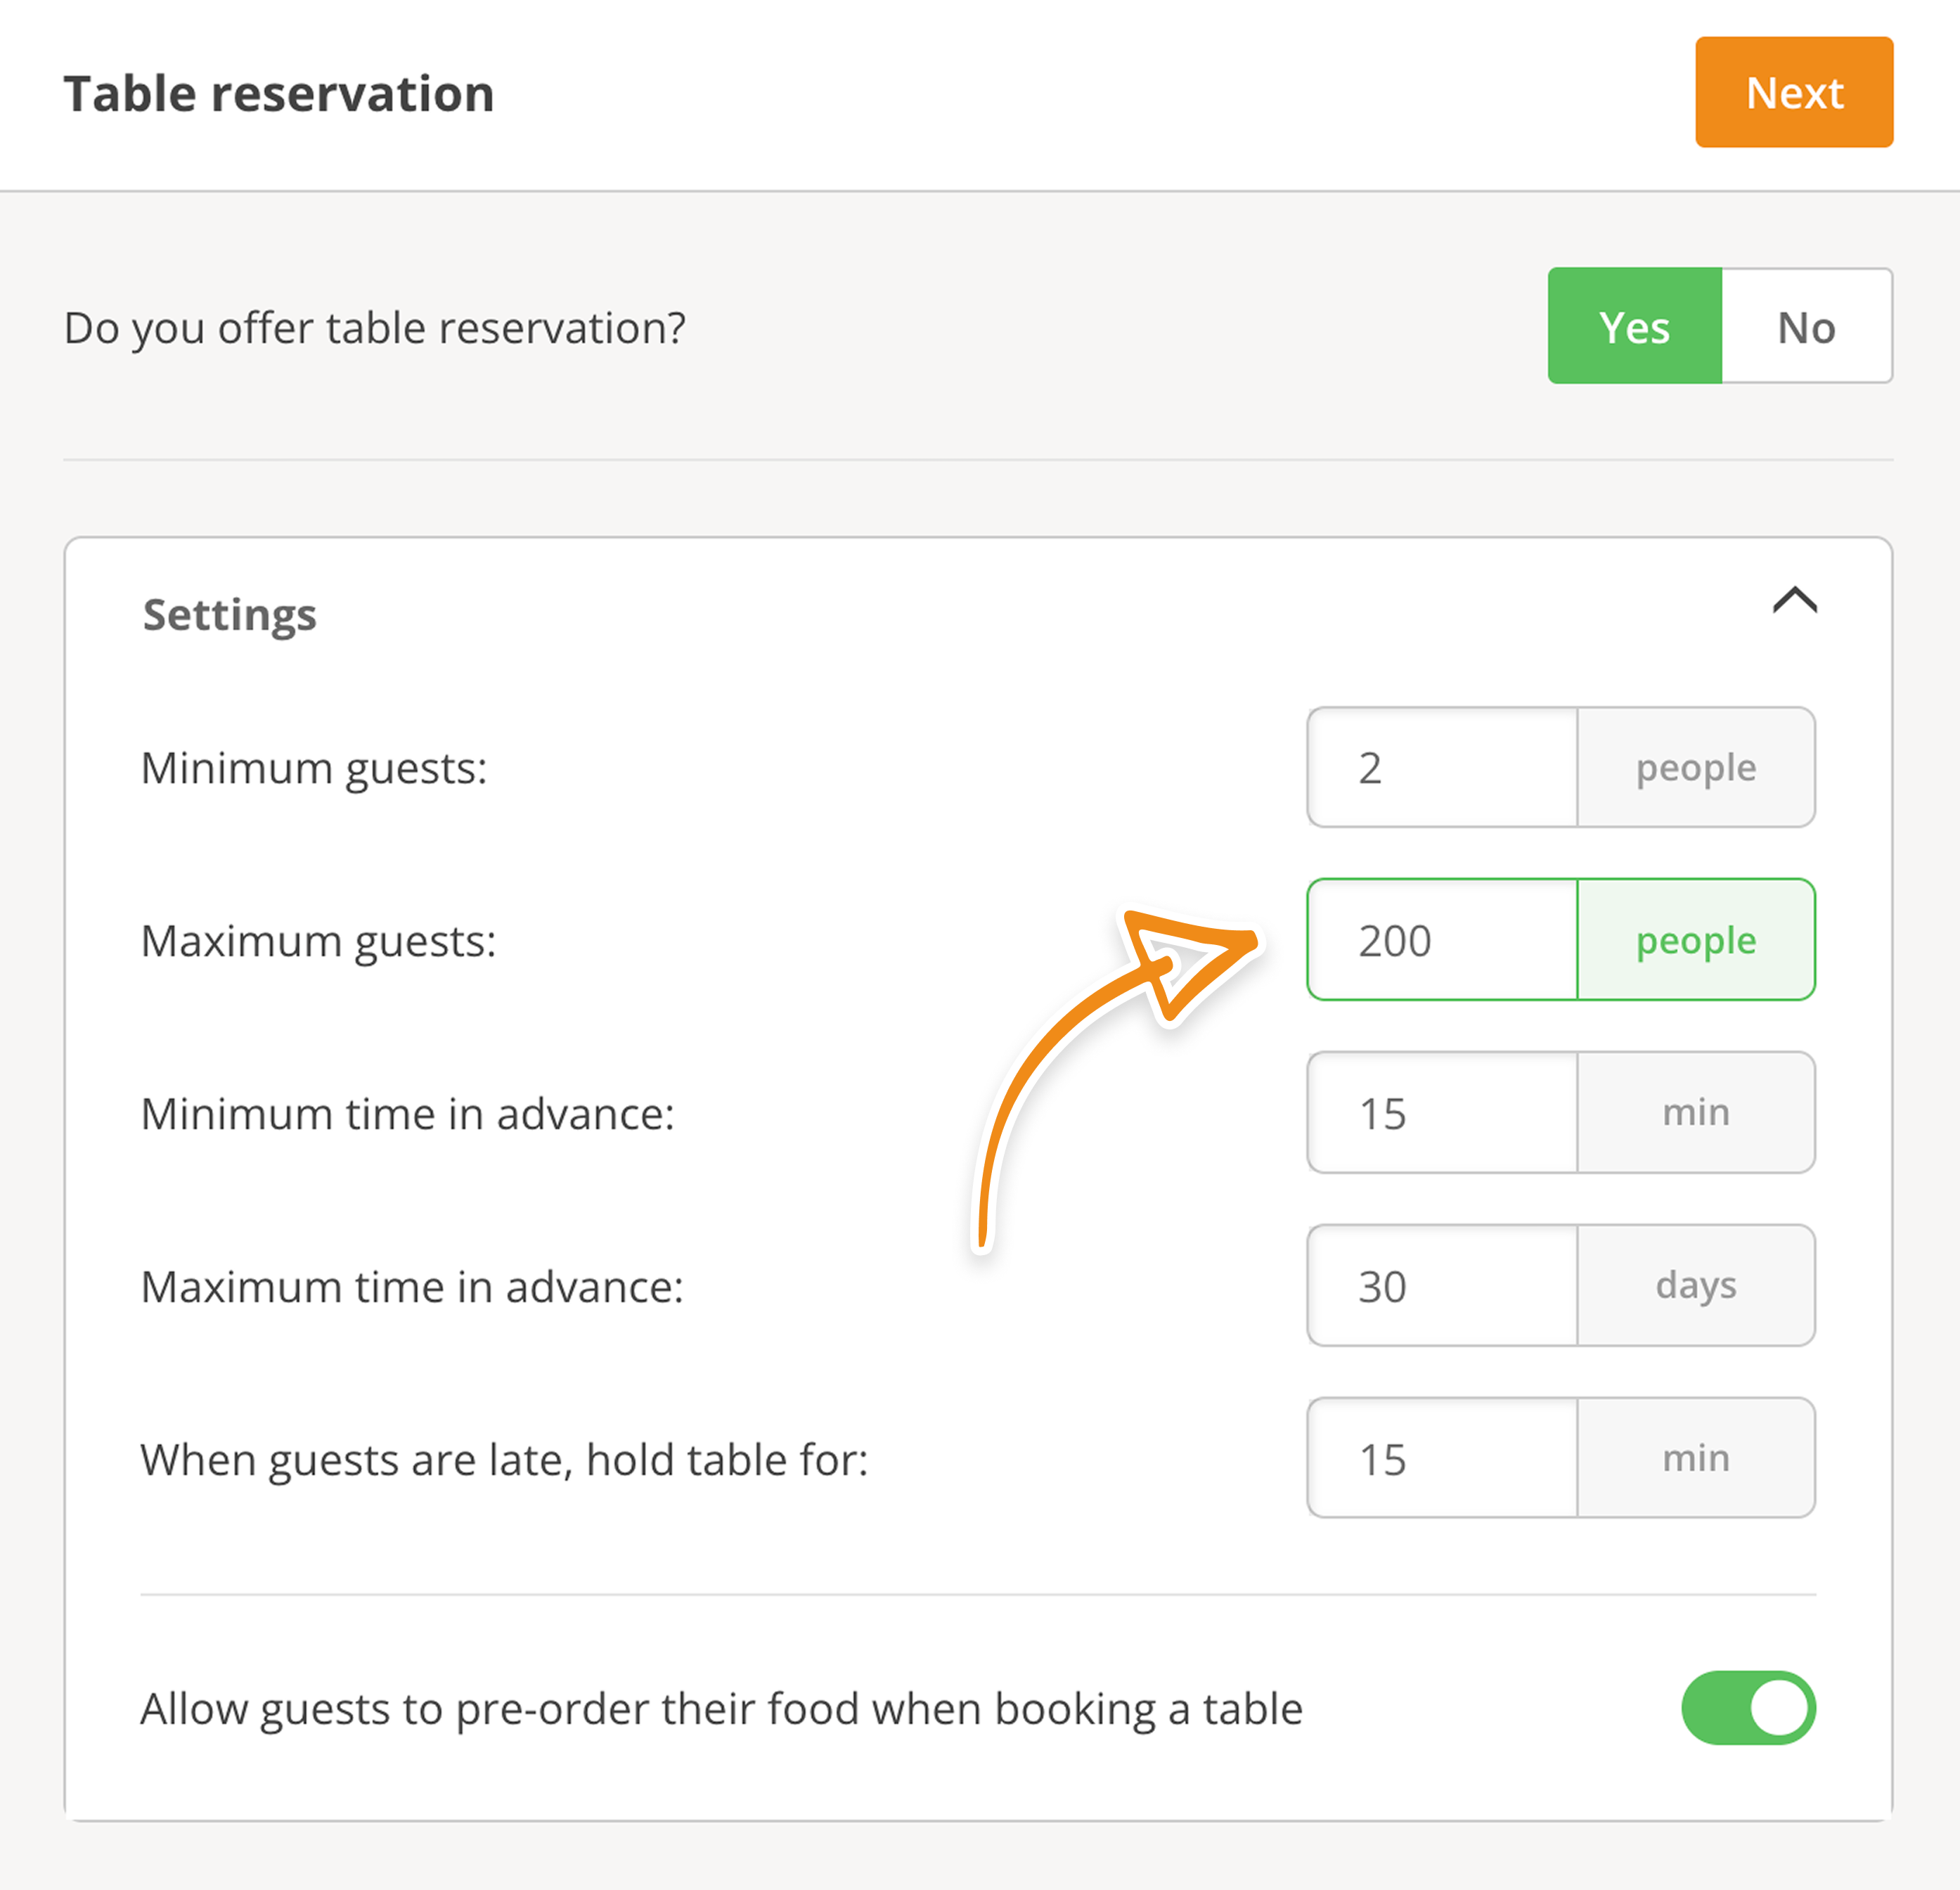Focus the Maximum time in advance field
Image resolution: width=1960 pixels, height=1890 pixels.
coord(1442,1286)
